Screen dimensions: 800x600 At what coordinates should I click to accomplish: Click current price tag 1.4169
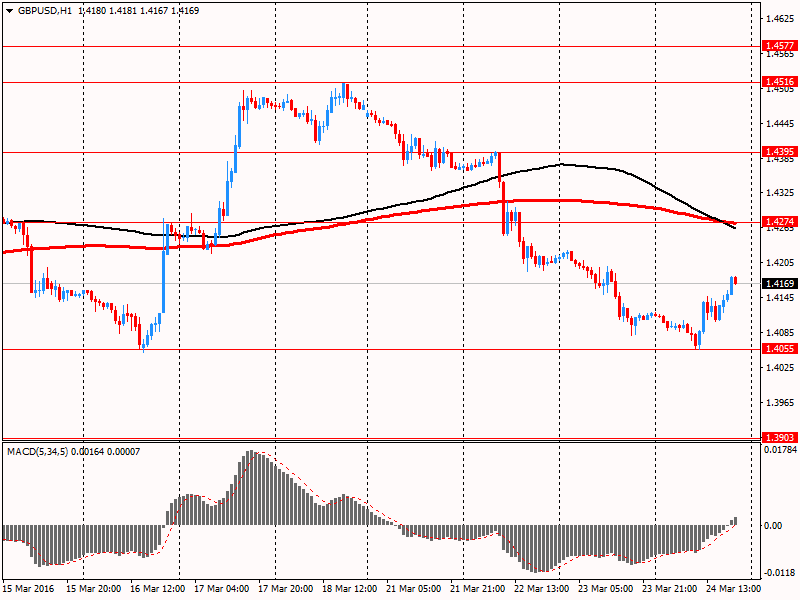click(x=780, y=283)
